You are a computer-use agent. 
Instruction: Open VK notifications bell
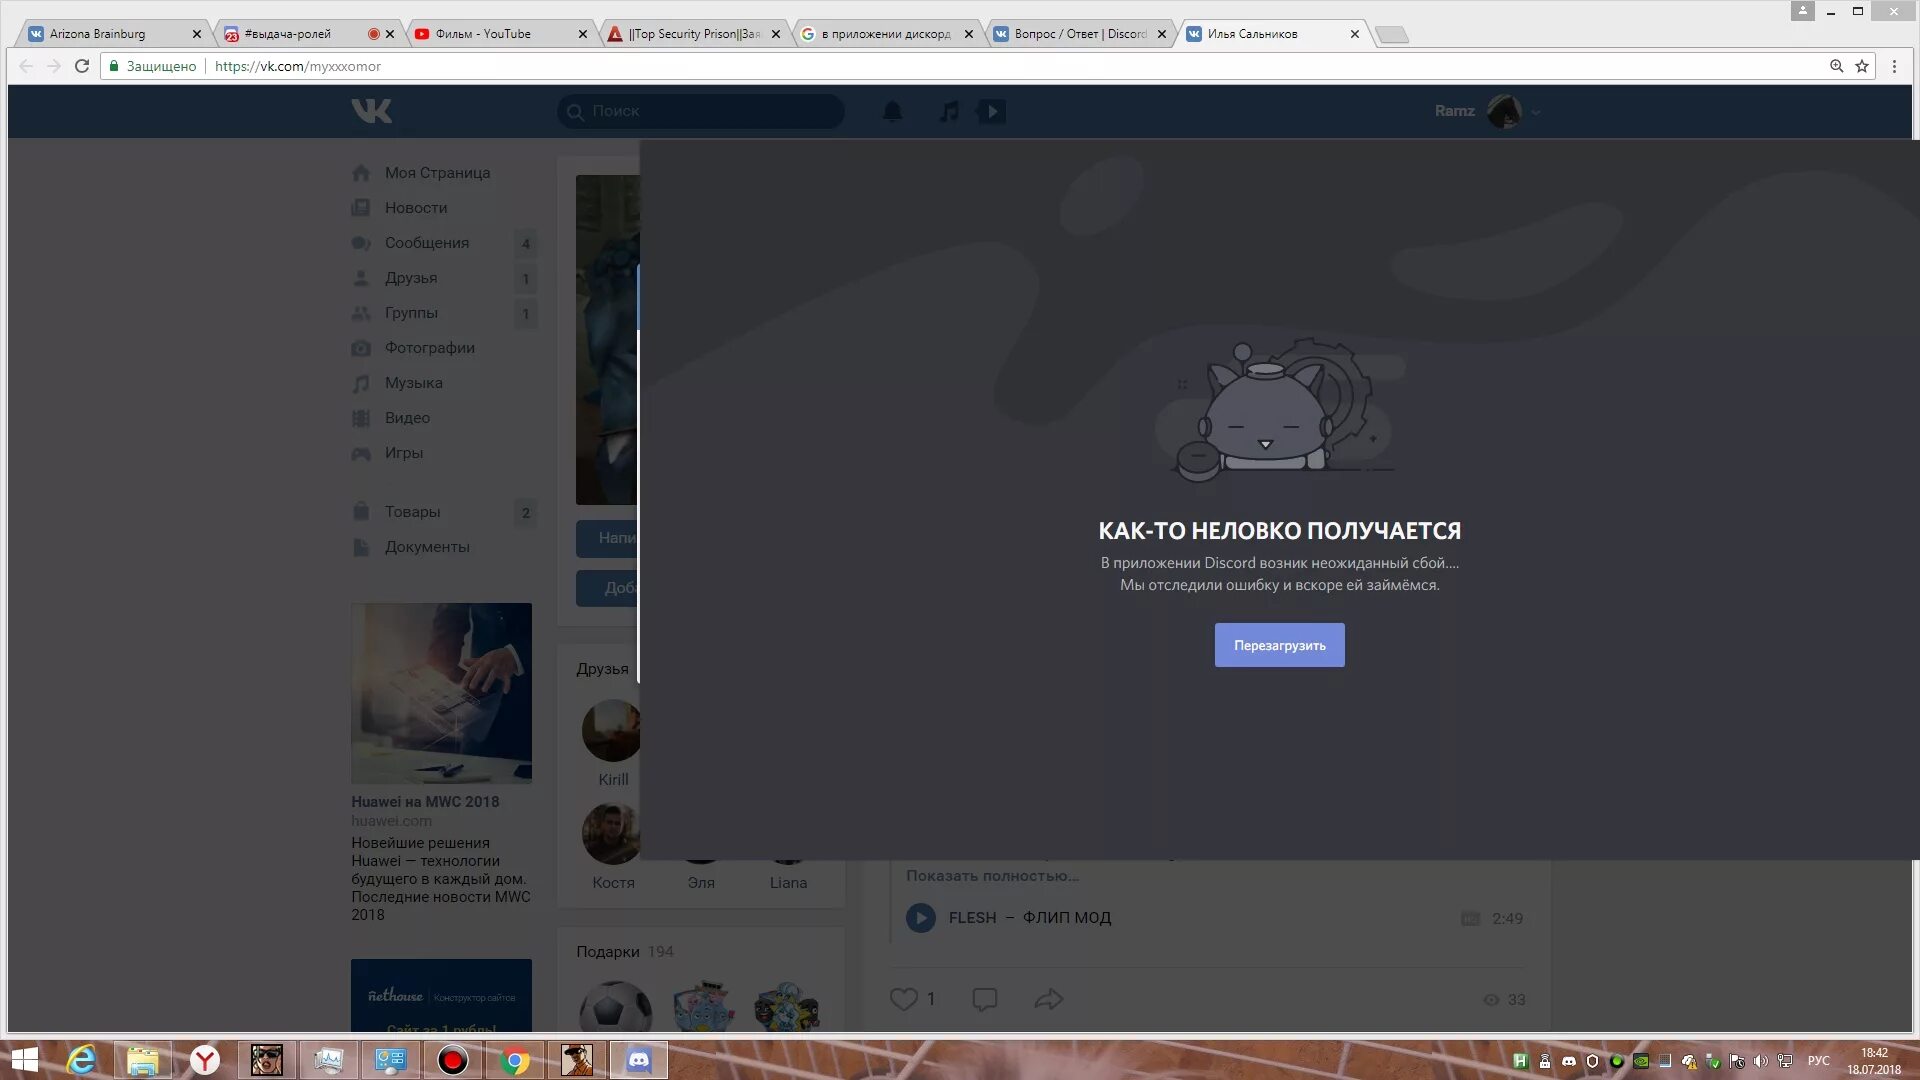893,111
